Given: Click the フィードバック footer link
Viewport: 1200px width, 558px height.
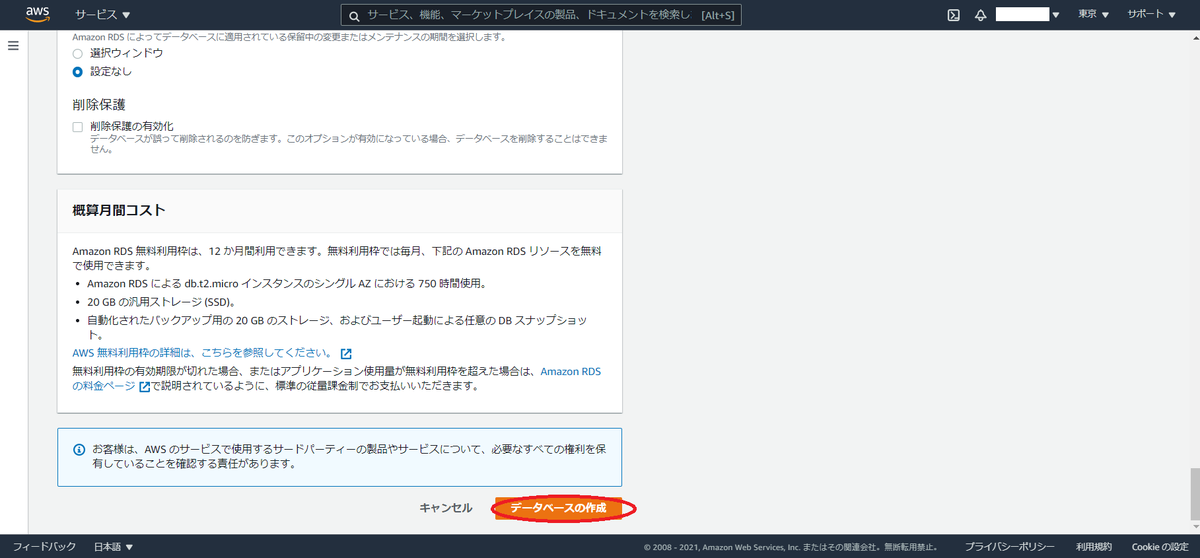Looking at the screenshot, I should [x=44, y=547].
